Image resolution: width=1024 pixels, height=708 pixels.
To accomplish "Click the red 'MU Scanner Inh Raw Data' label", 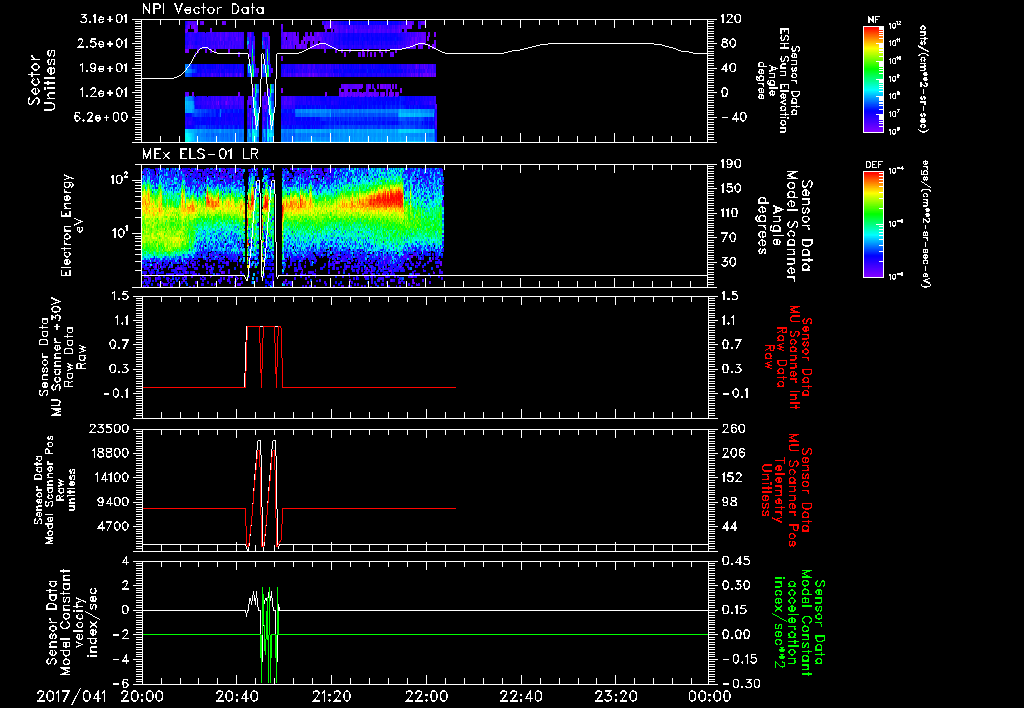I will click(x=788, y=357).
